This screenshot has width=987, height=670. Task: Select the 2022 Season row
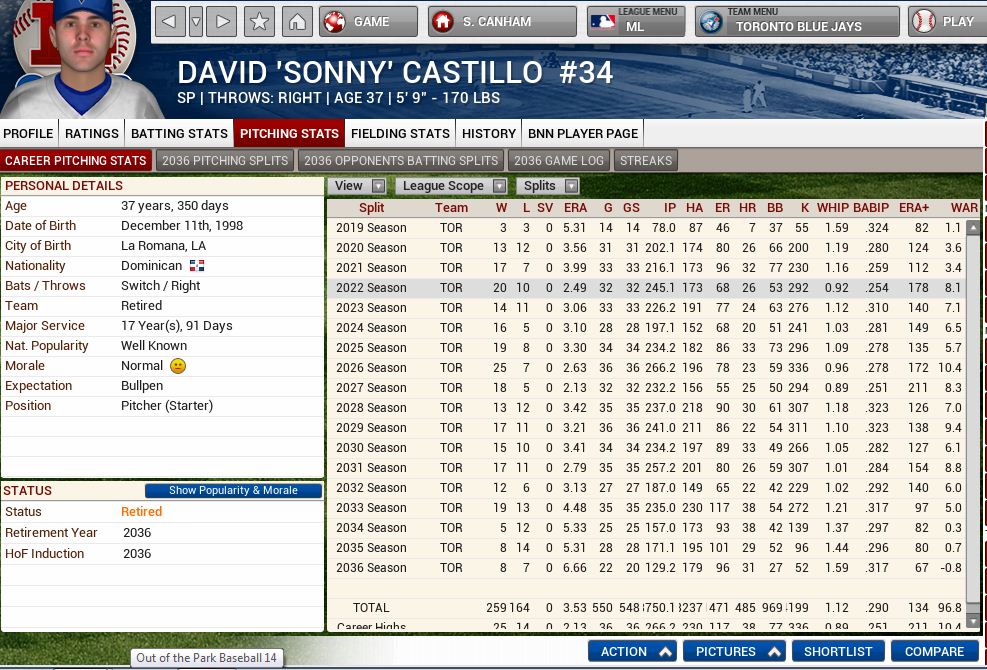tap(646, 288)
